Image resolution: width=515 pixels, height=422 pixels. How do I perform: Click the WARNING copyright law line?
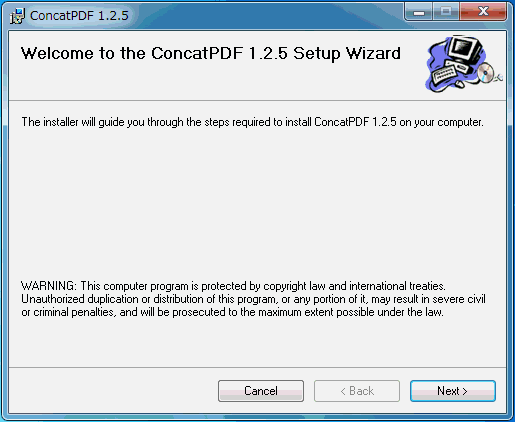pyautogui.click(x=233, y=286)
